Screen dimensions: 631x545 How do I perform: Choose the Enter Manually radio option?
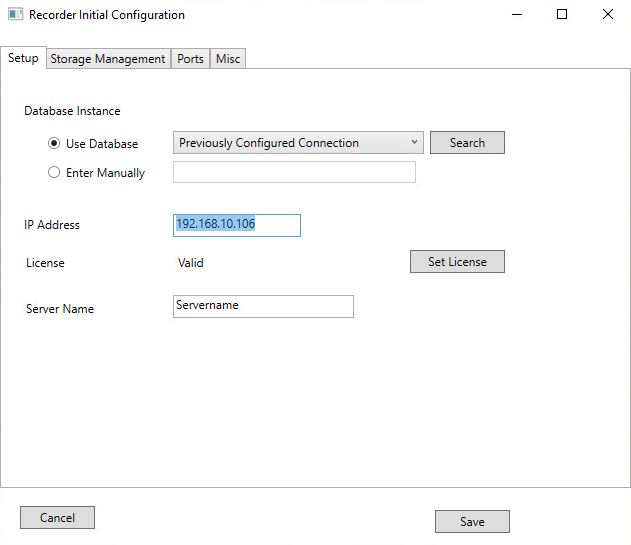pos(54,172)
